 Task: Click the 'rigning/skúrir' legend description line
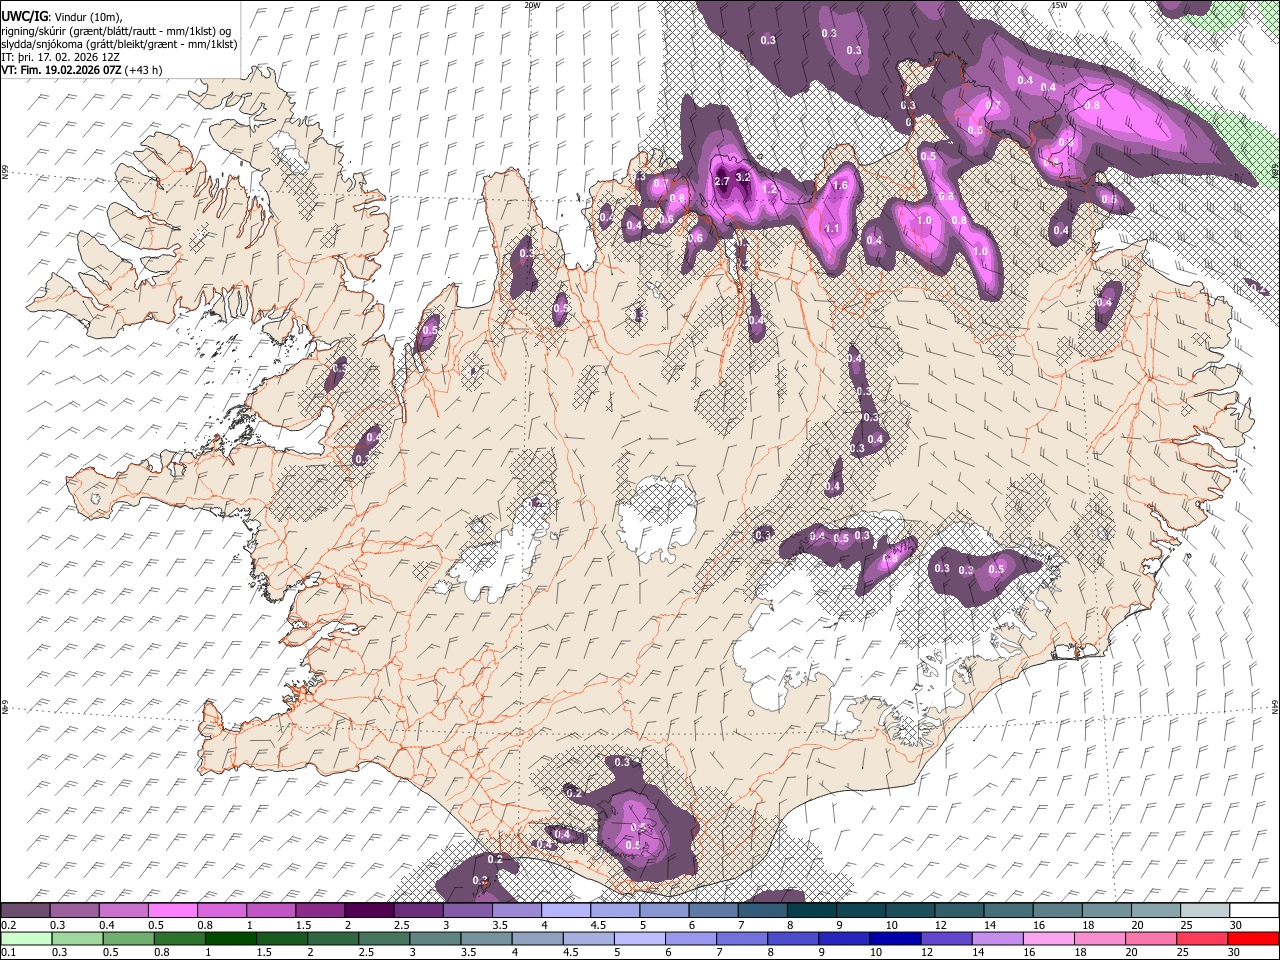tap(116, 30)
